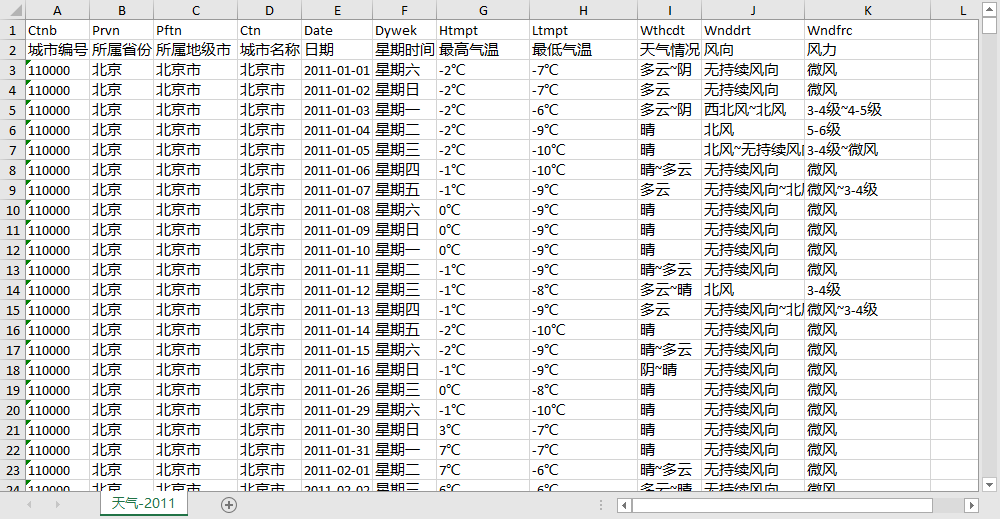1000x519 pixels.
Task: Select cell 5-6级
Action: coord(868,130)
